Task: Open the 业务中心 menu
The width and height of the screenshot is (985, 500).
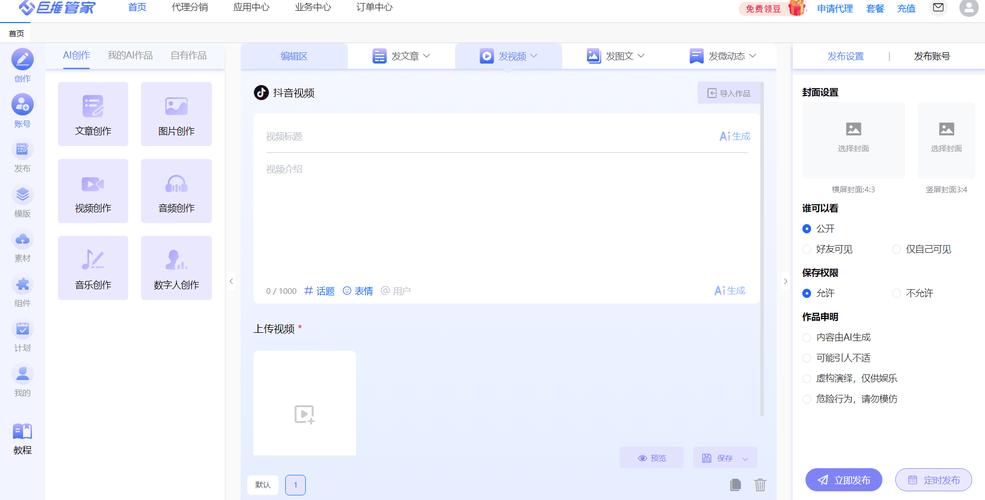Action: point(313,8)
